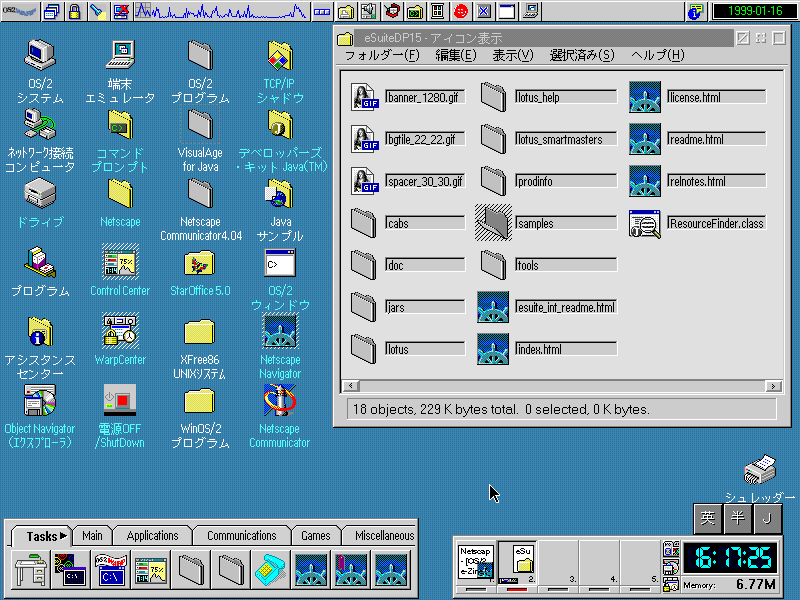Screen dimensions: 800x600
Task: Select the Java サンプル folder icon
Action: 280,194
